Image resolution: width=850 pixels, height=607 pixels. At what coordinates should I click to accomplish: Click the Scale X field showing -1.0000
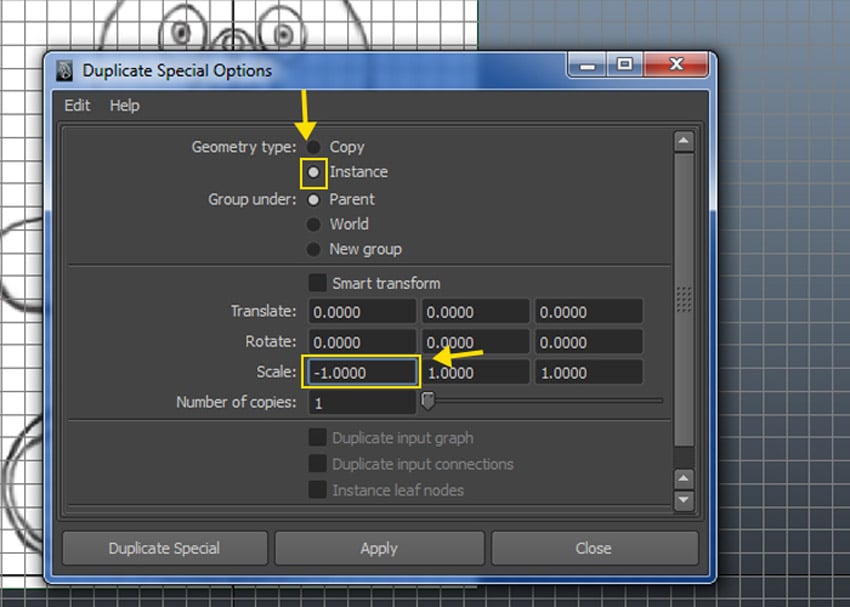(x=361, y=372)
